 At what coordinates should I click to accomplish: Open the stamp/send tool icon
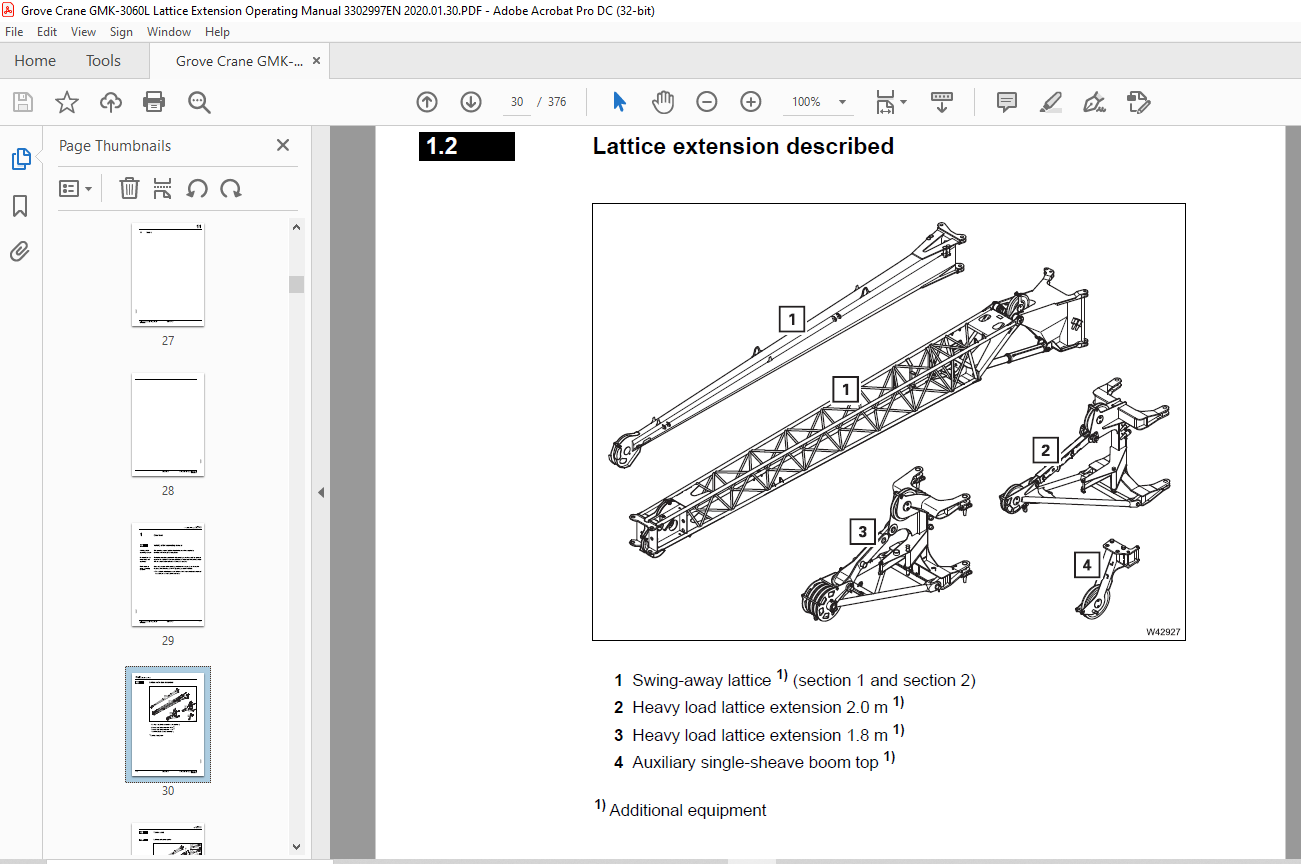1138,102
